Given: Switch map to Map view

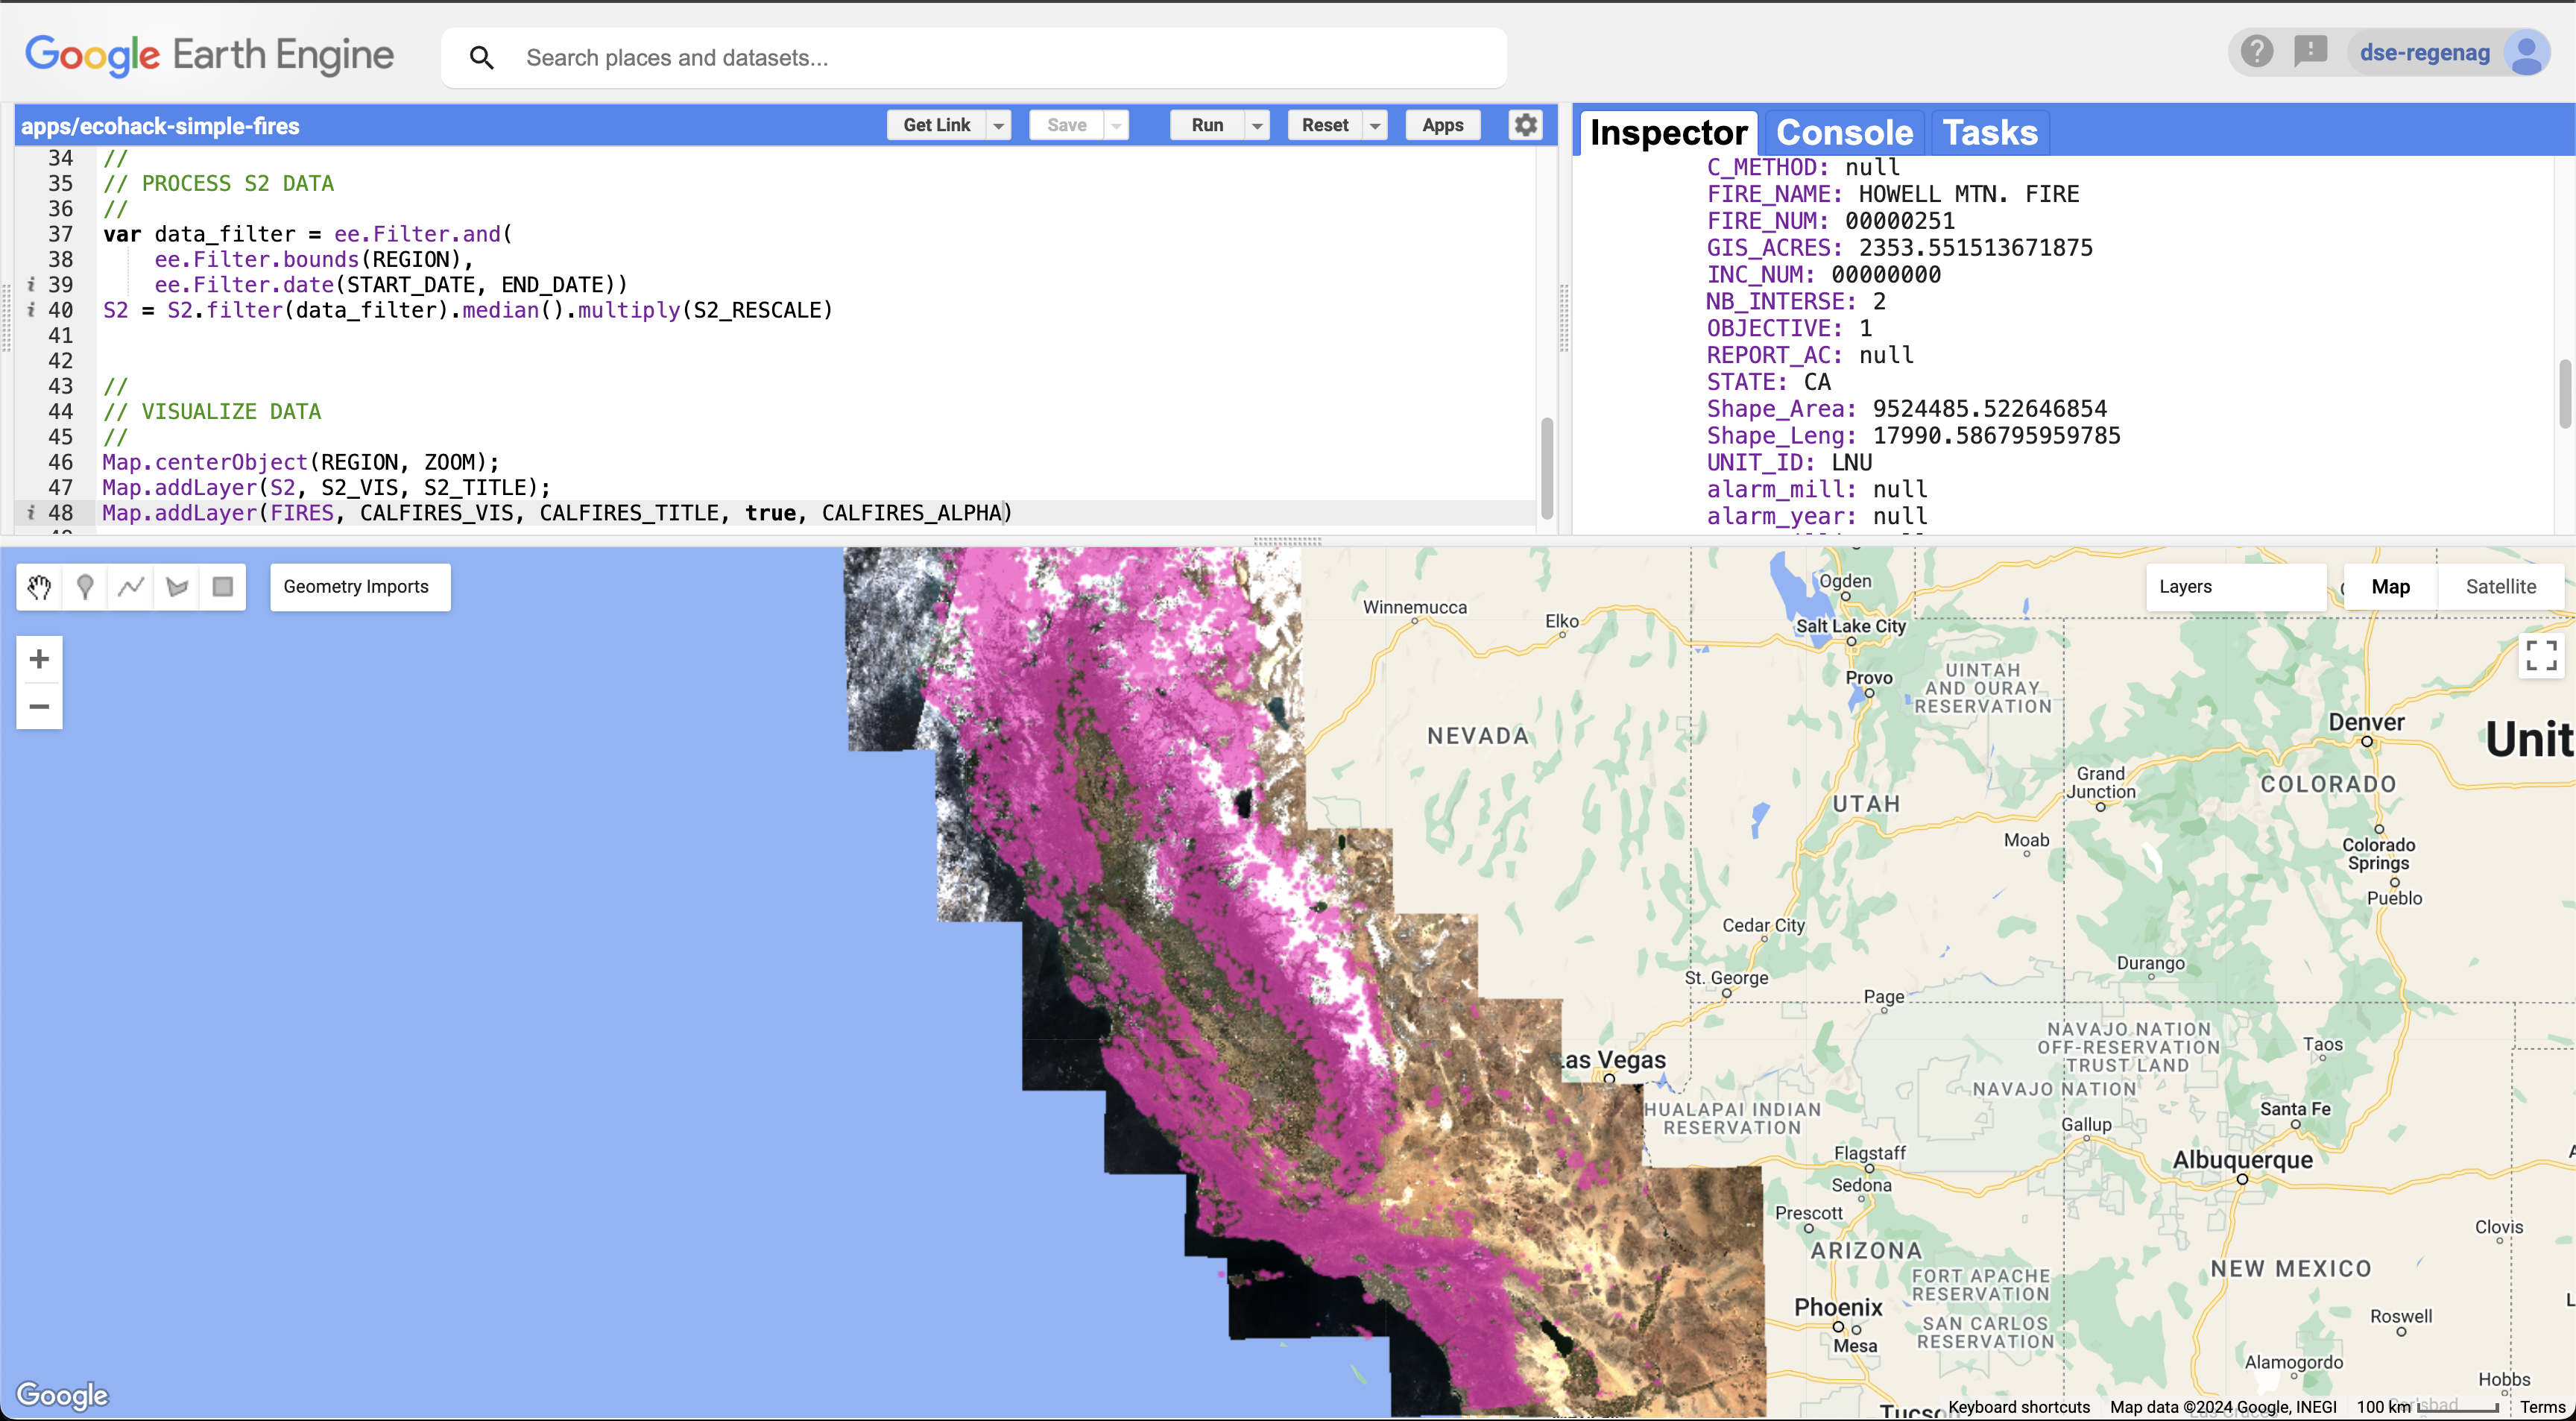Looking at the screenshot, I should pos(2391,587).
